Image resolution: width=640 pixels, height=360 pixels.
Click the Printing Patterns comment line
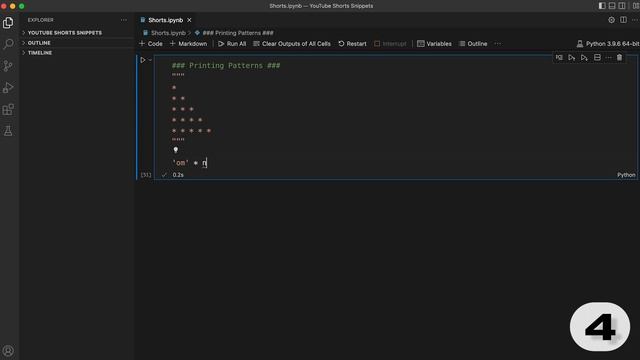pyautogui.click(x=226, y=65)
